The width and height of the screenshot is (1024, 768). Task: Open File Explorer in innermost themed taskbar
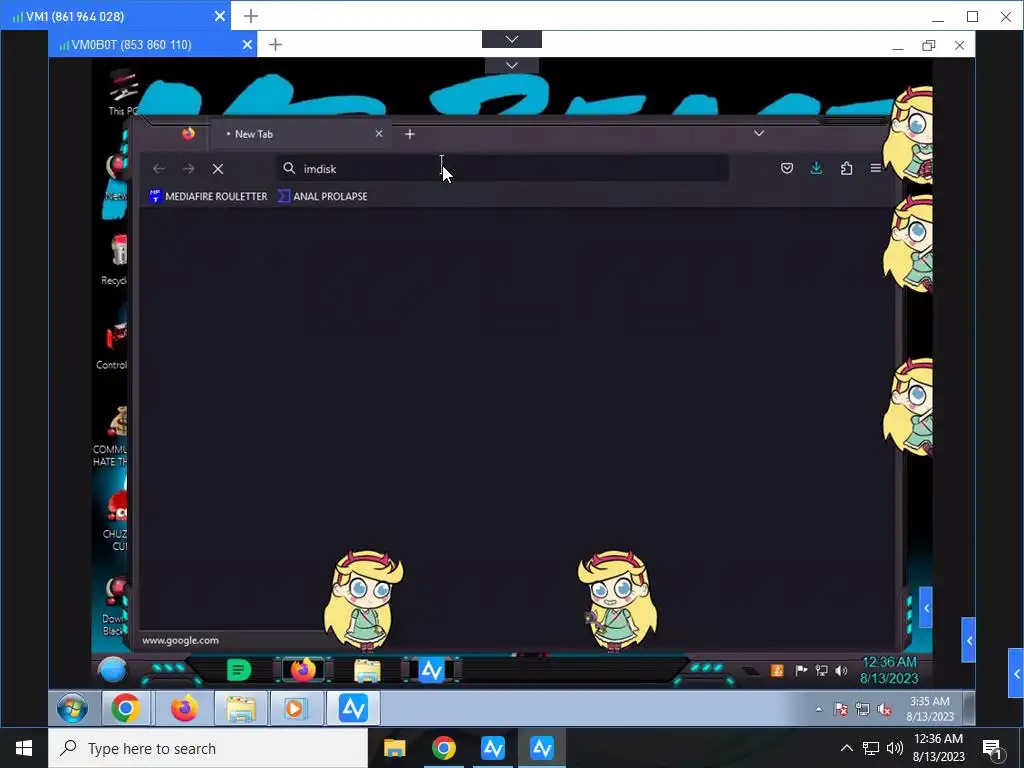coord(367,671)
